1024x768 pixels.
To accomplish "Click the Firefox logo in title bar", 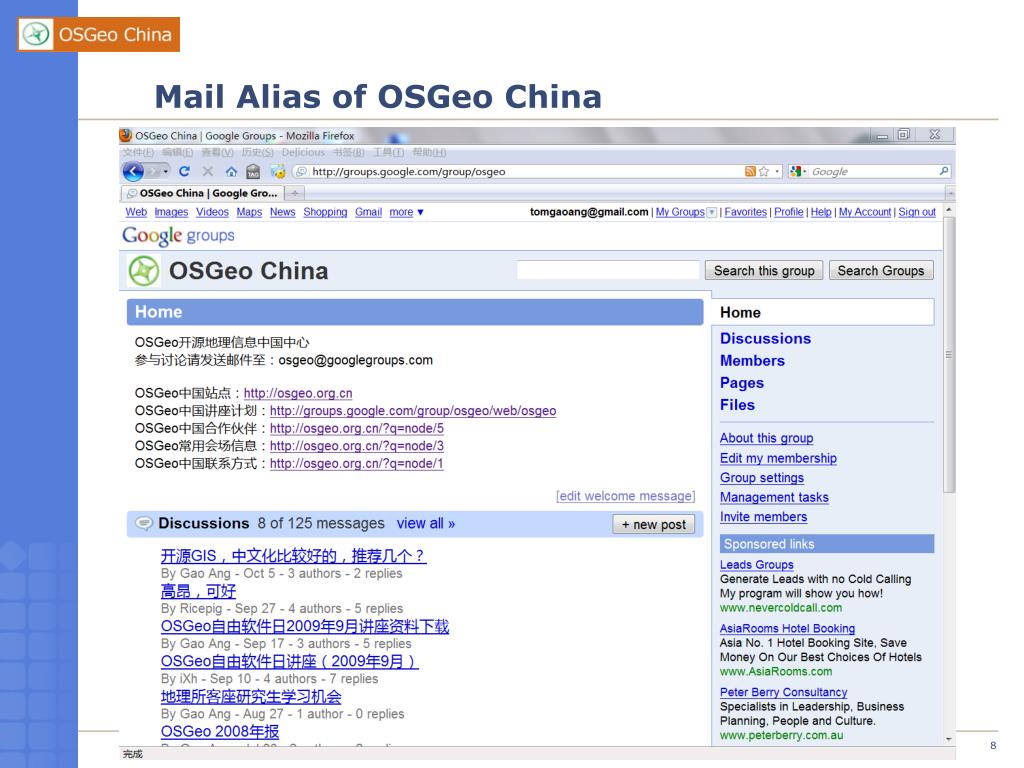I will (x=125, y=135).
